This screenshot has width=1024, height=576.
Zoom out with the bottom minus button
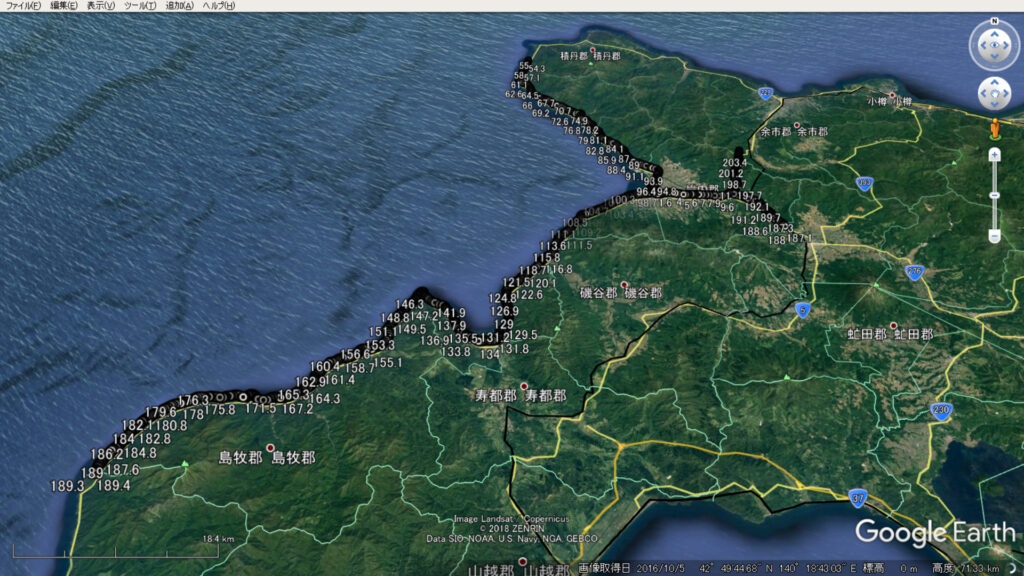point(994,236)
